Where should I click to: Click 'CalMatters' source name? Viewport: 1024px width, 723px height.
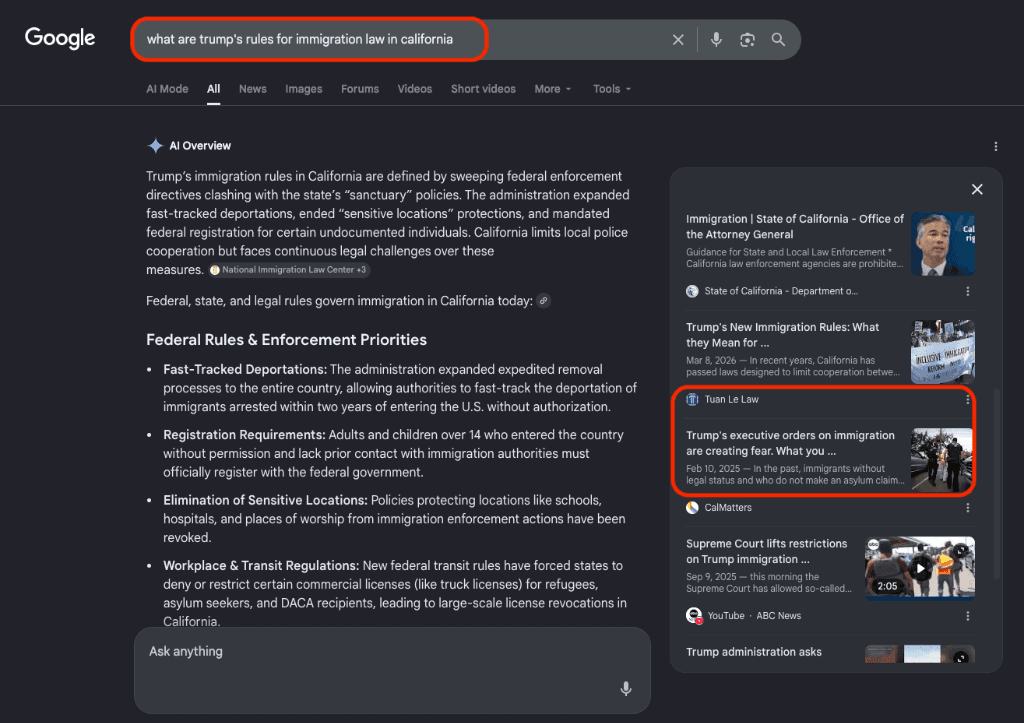point(728,507)
